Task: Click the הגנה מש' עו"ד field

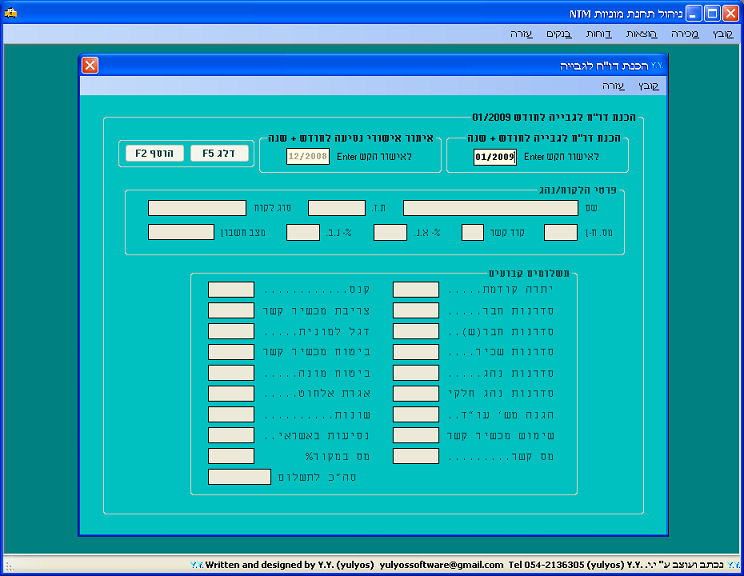Action: tap(416, 415)
